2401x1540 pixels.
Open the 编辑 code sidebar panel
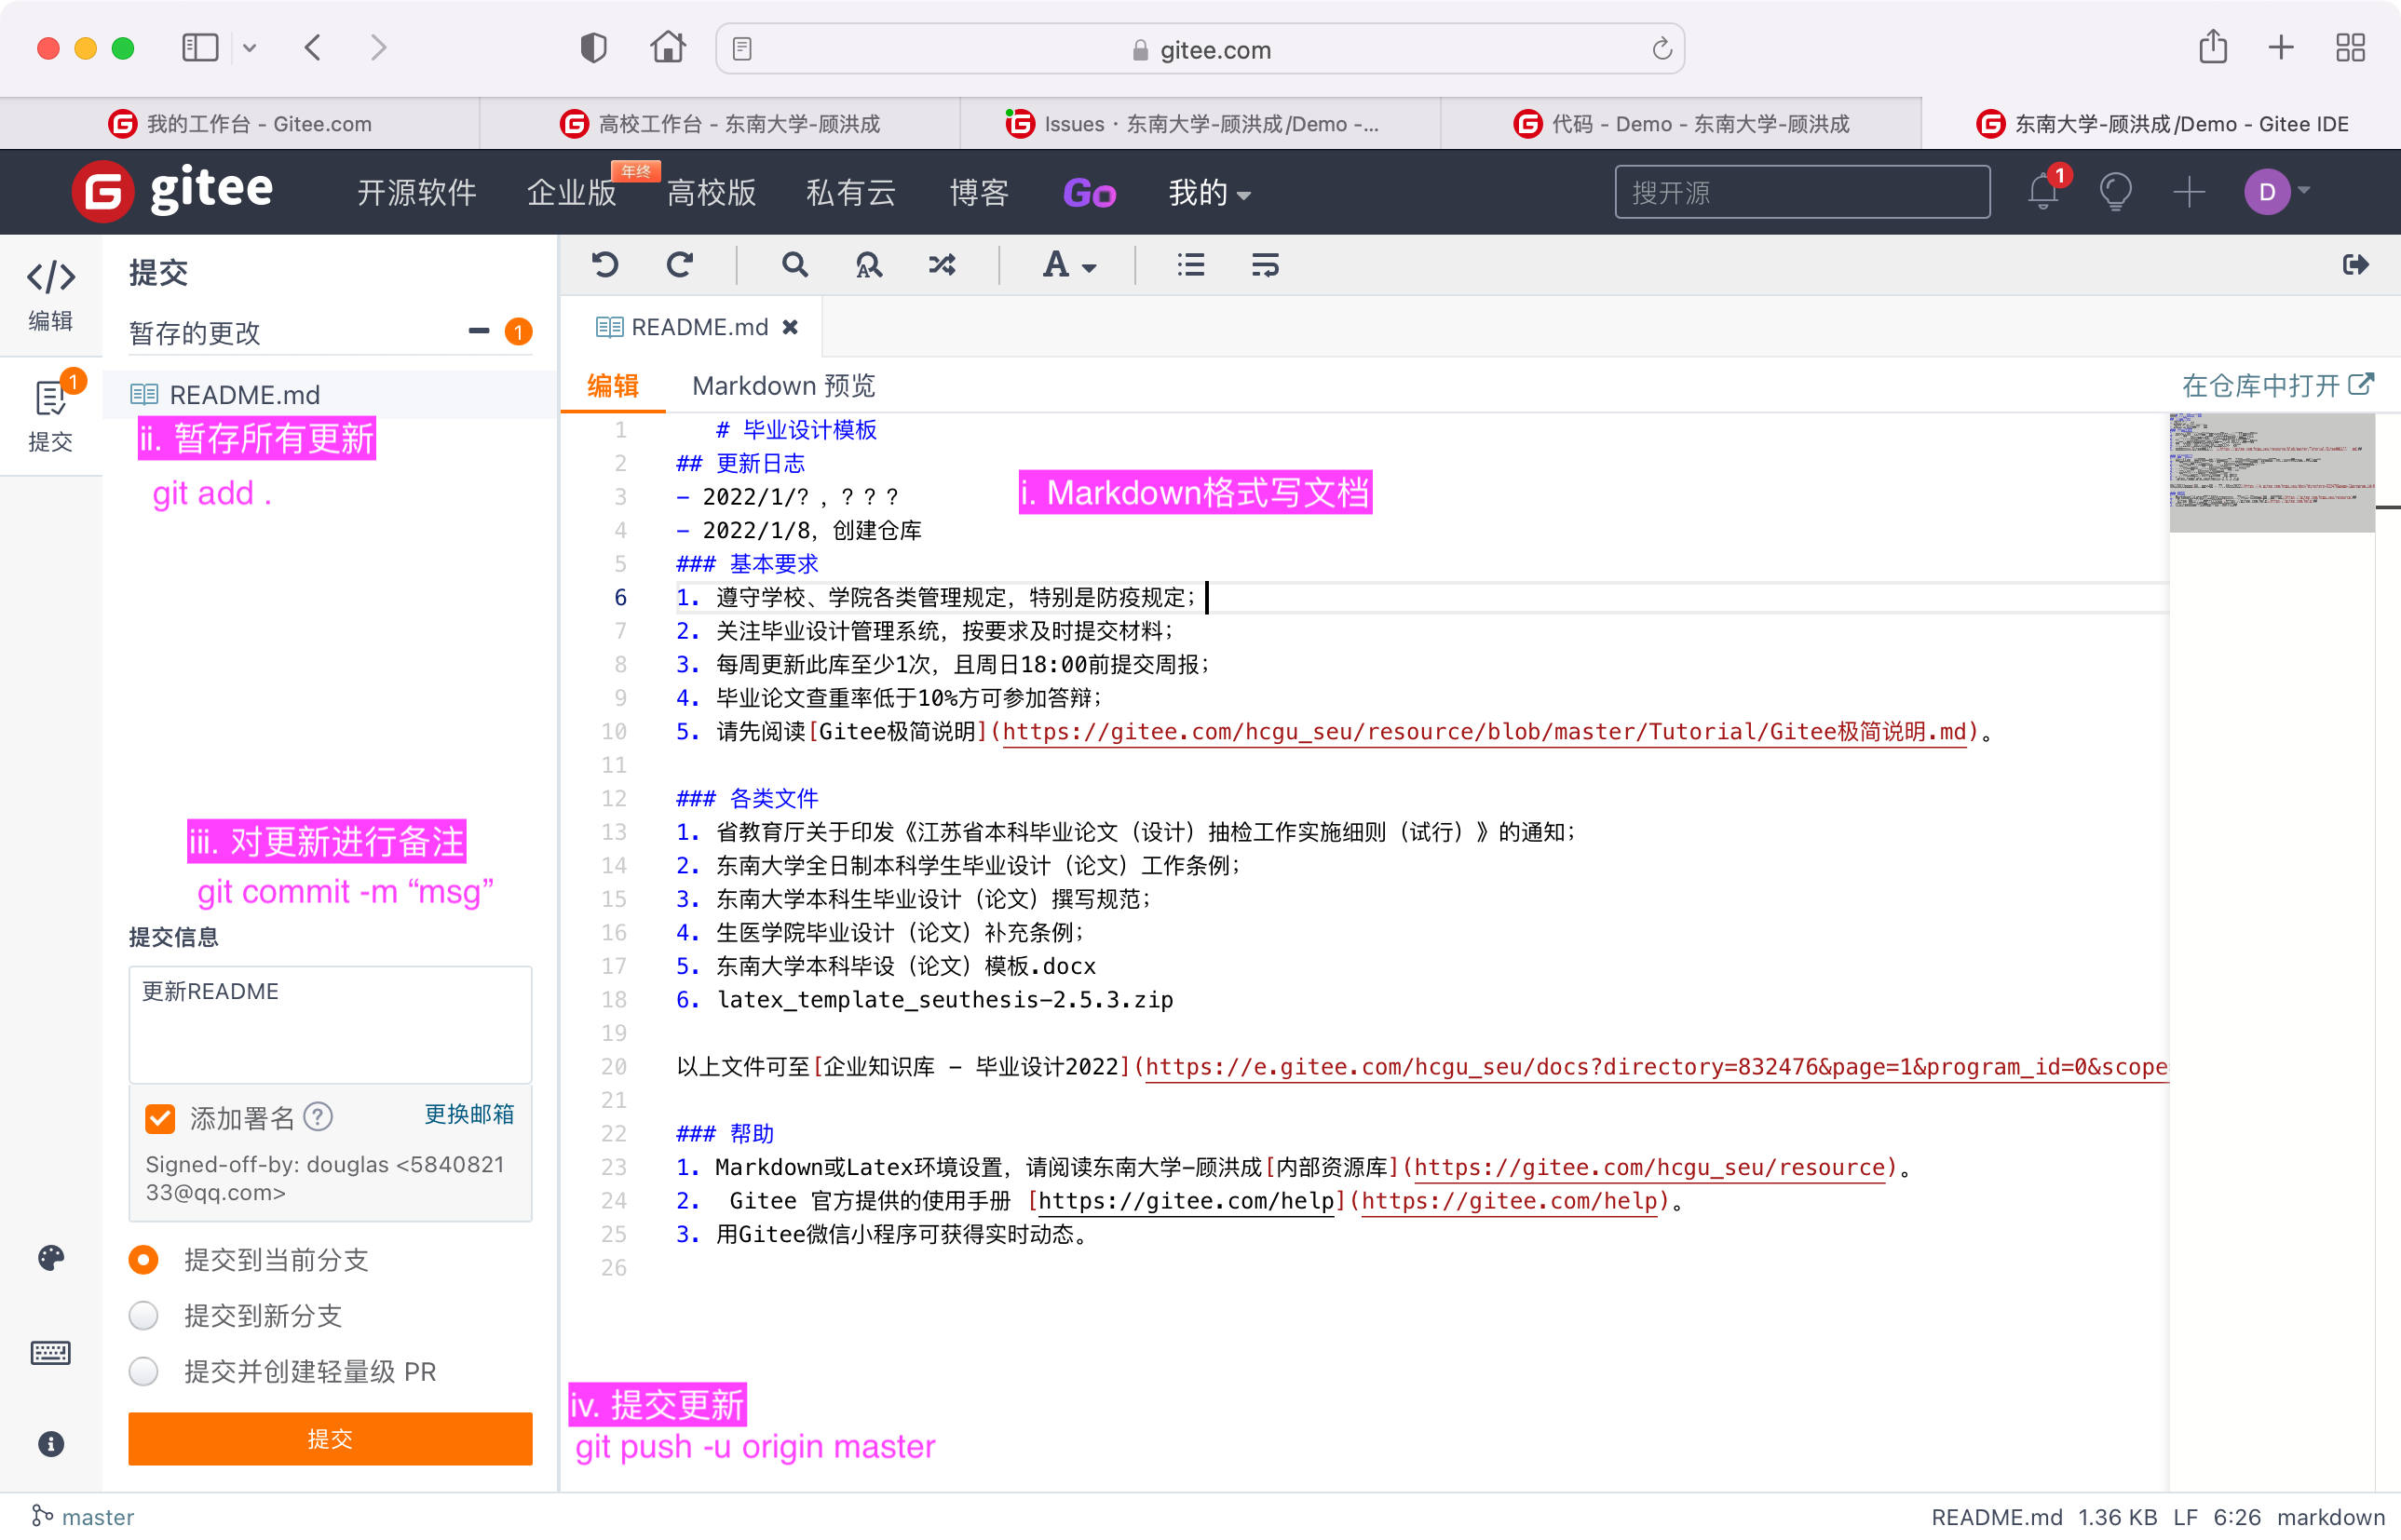point(50,295)
